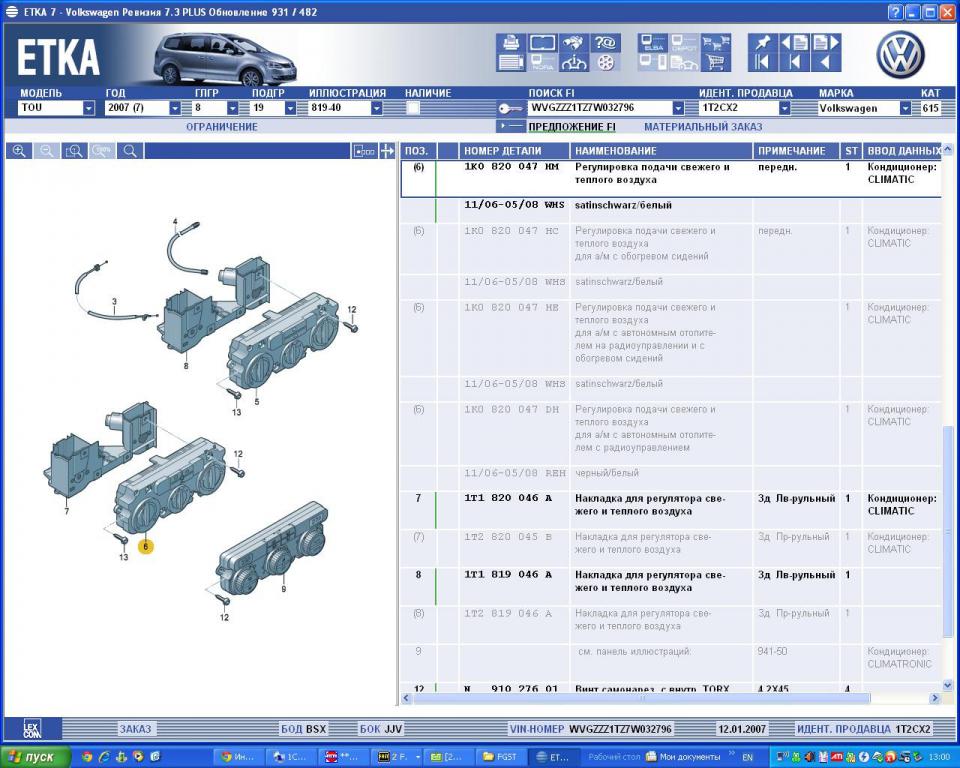This screenshot has height=768, width=960.
Task: Open the list view icon below printer
Action: coord(511,62)
